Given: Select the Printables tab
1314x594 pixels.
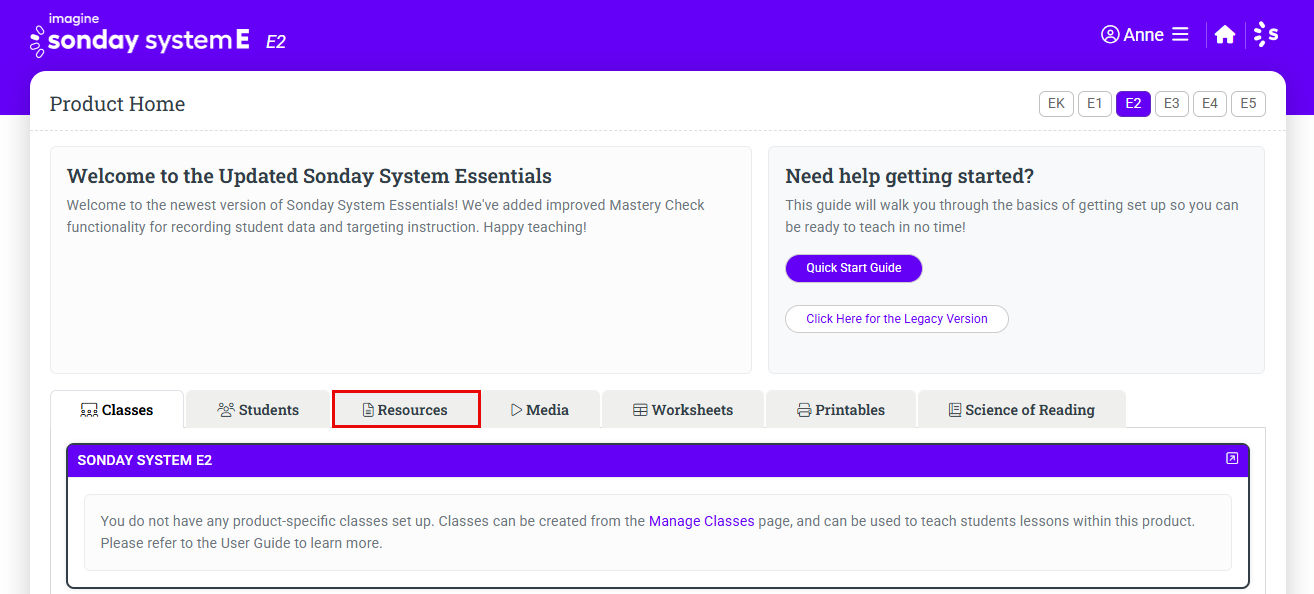Looking at the screenshot, I should pos(841,410).
